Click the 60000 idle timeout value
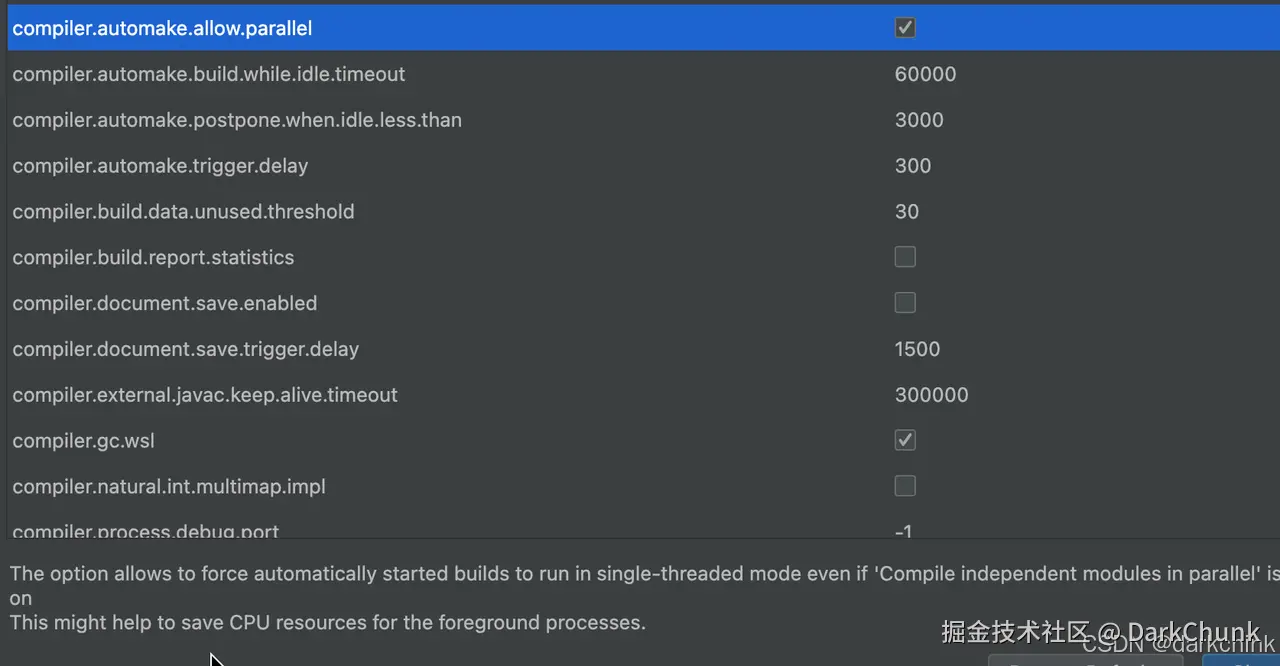1280x666 pixels. click(925, 74)
